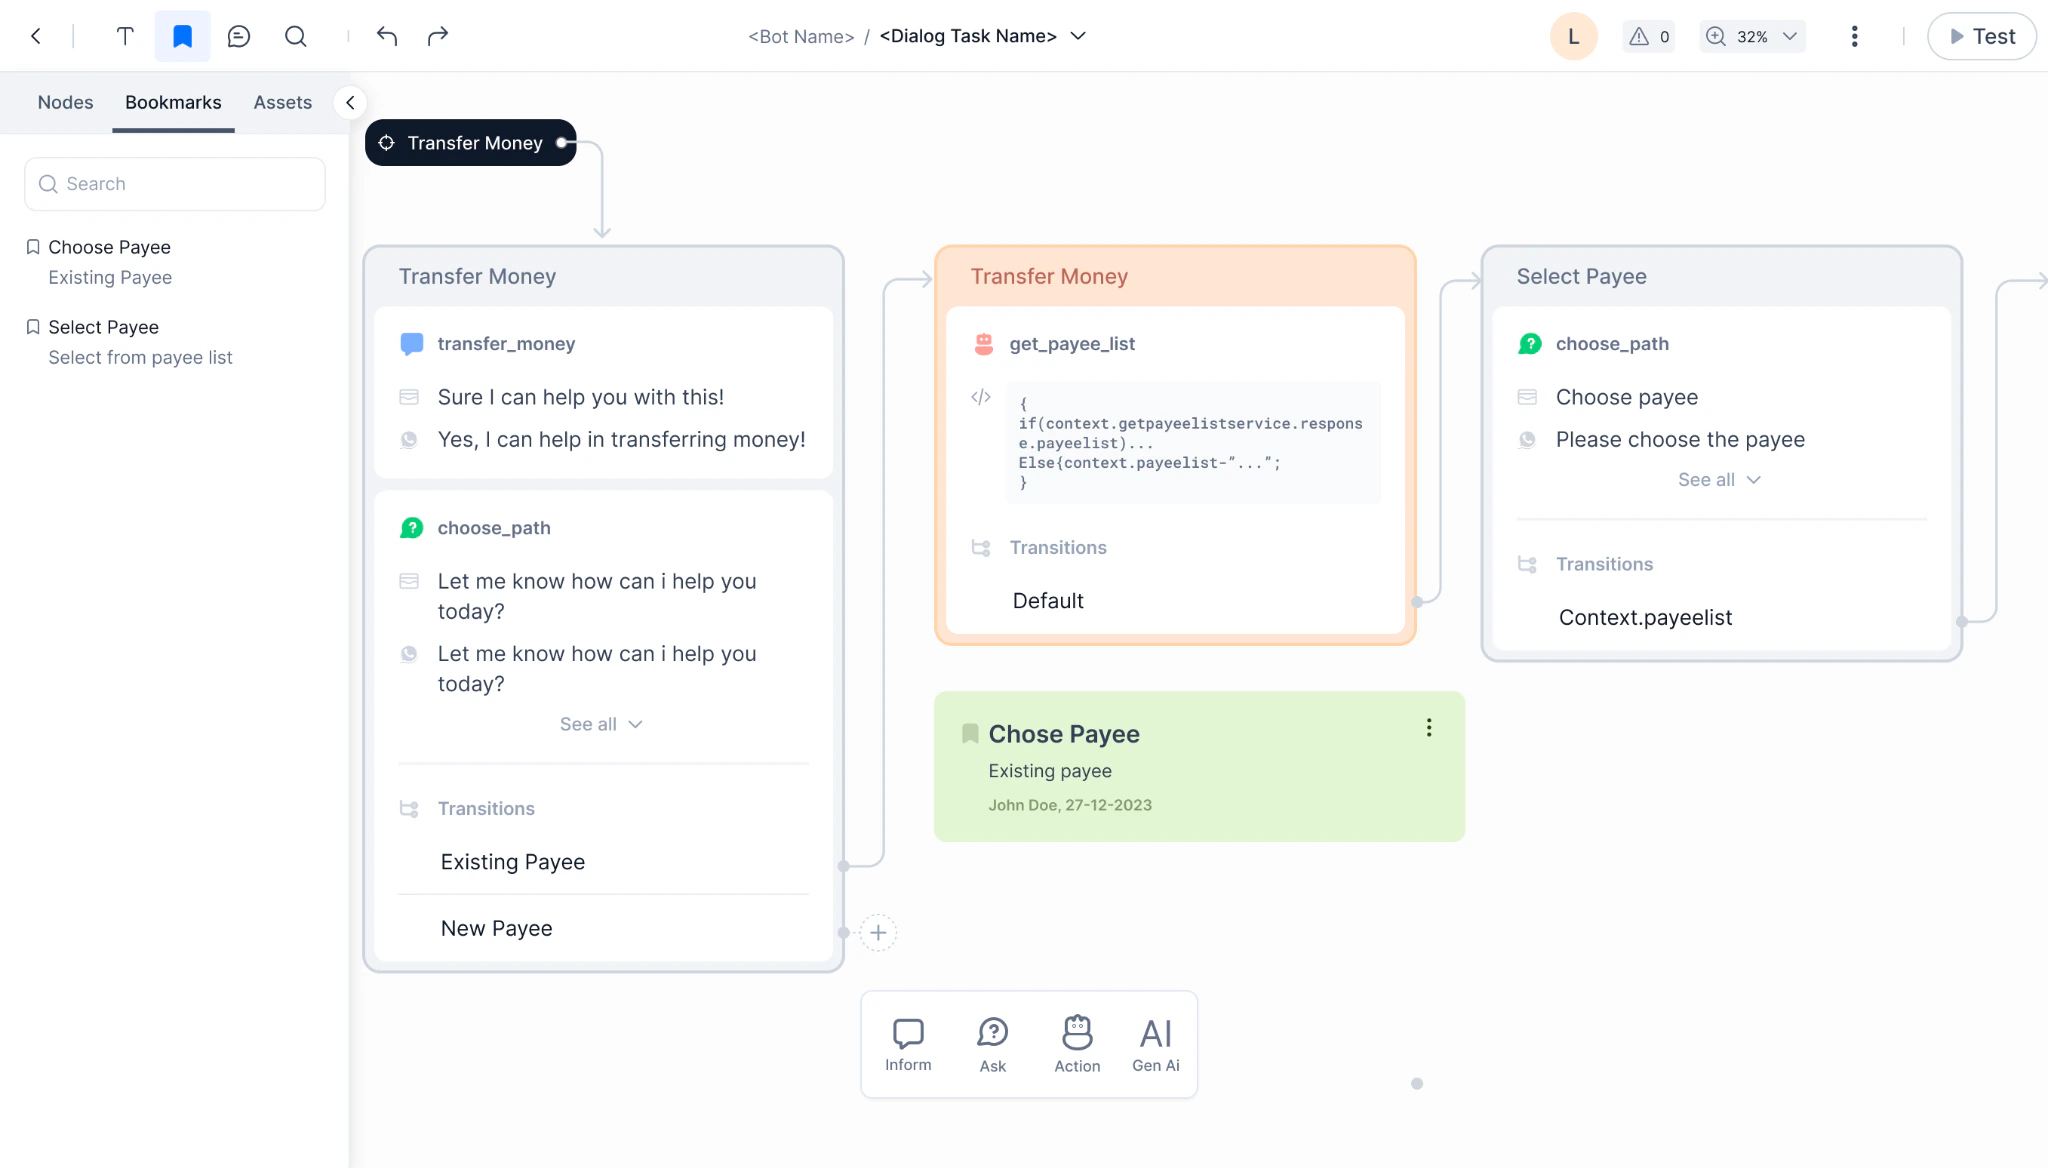Screen dimensions: 2048x1168
Task: Click the search magnifier icon in toolbar
Action: click(295, 37)
